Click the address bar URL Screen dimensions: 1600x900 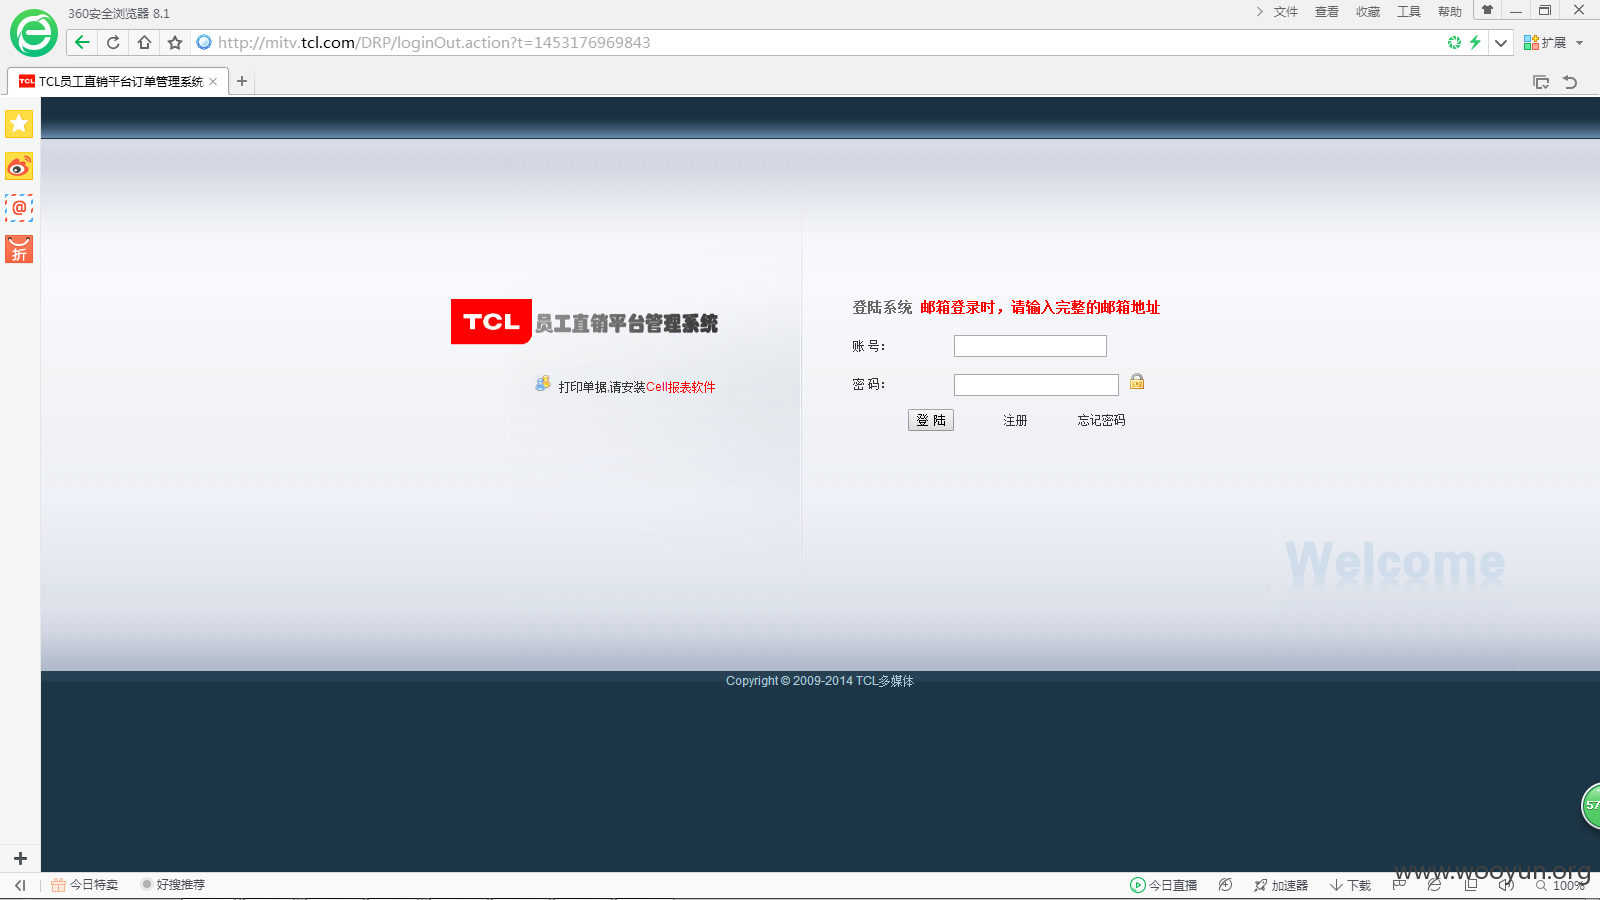click(434, 42)
